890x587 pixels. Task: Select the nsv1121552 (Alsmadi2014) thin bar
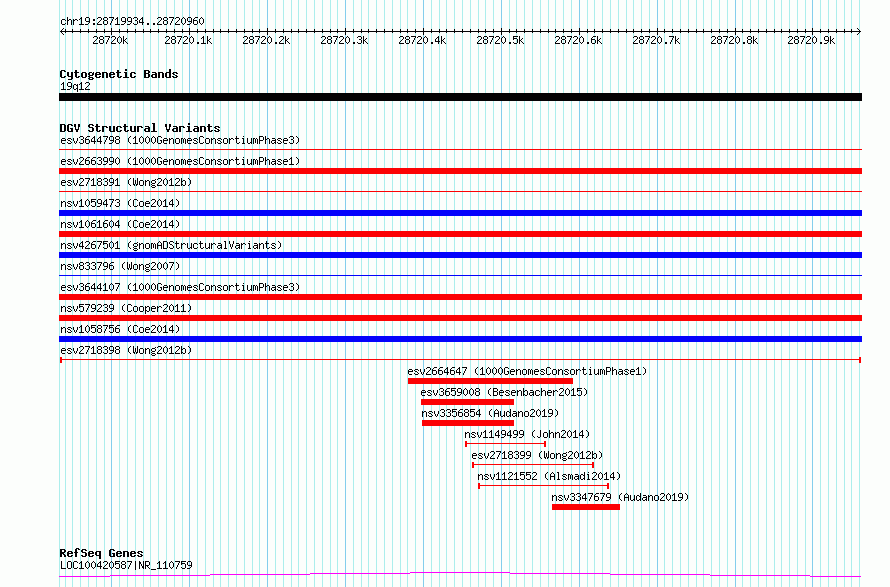(x=544, y=486)
